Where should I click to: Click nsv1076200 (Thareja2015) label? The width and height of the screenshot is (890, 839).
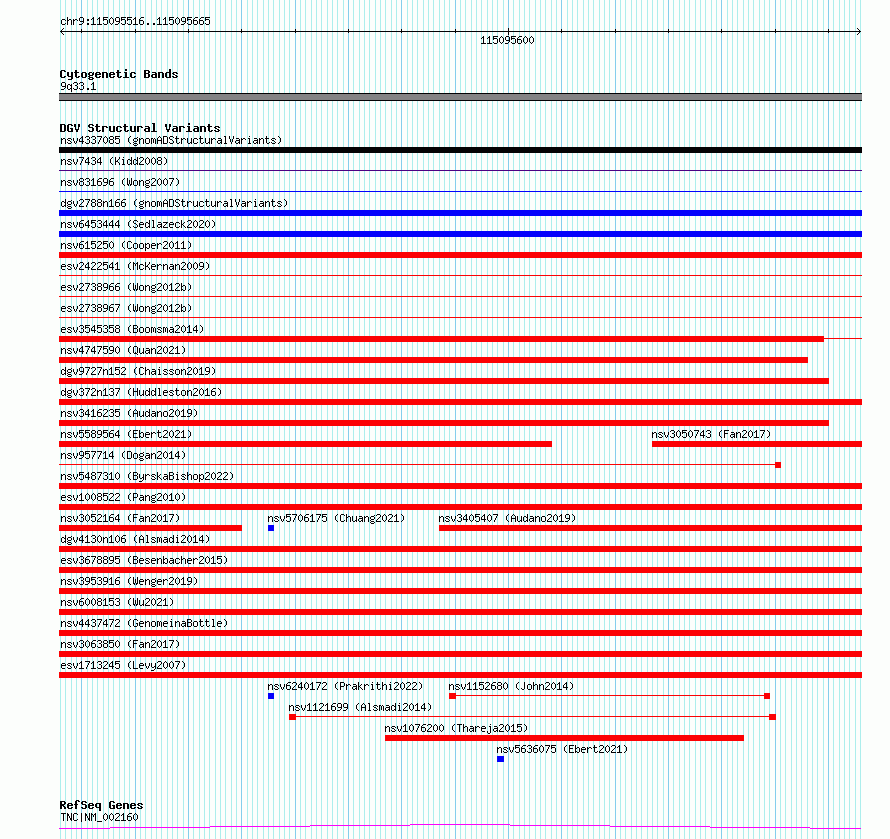[x=456, y=728]
